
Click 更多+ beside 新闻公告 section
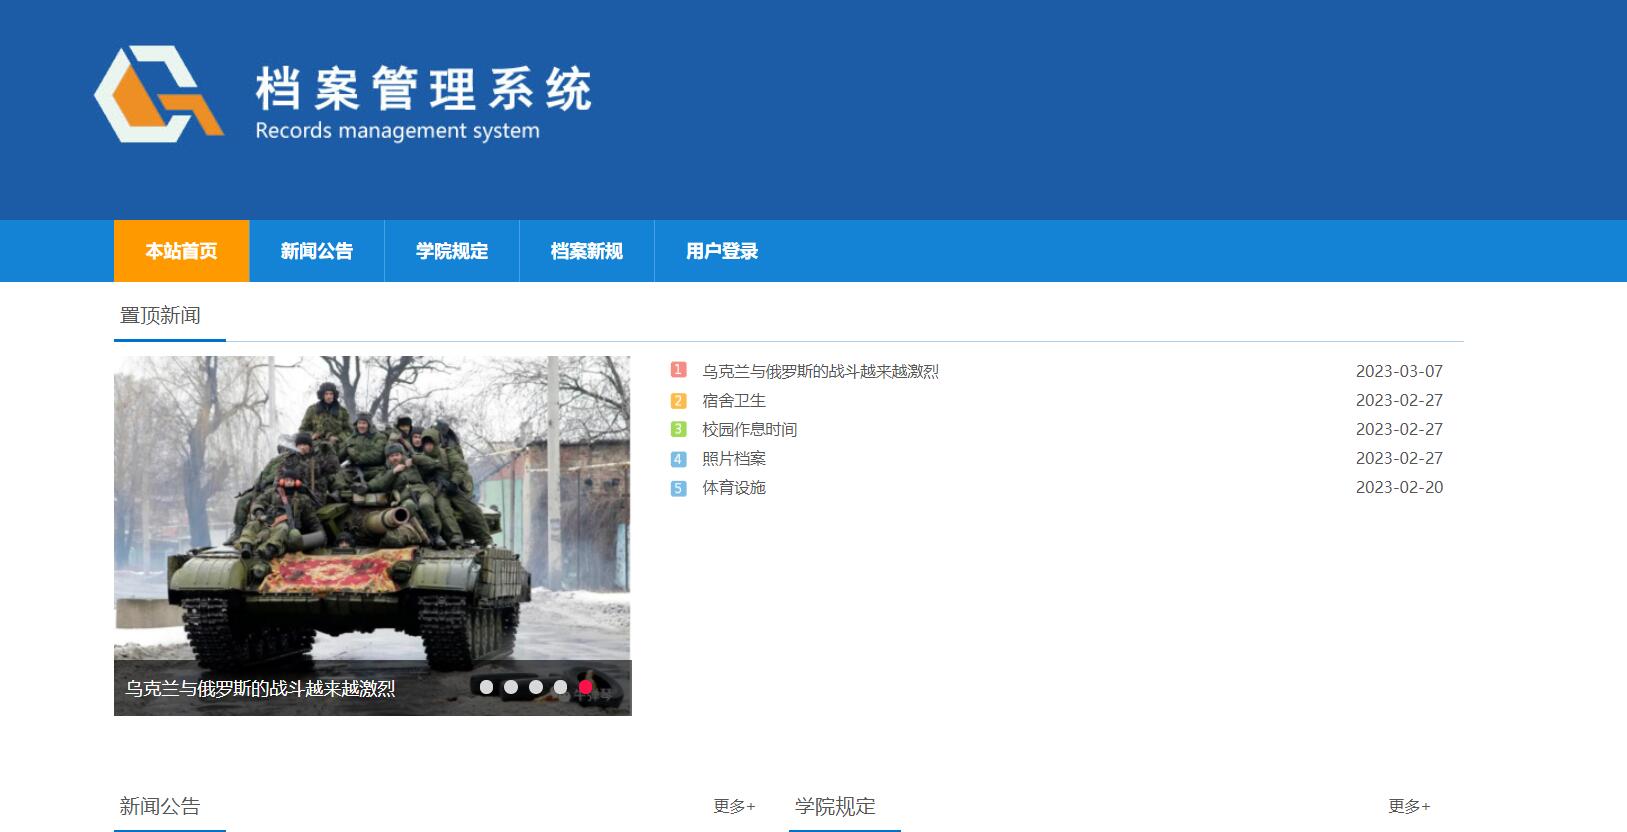point(734,806)
